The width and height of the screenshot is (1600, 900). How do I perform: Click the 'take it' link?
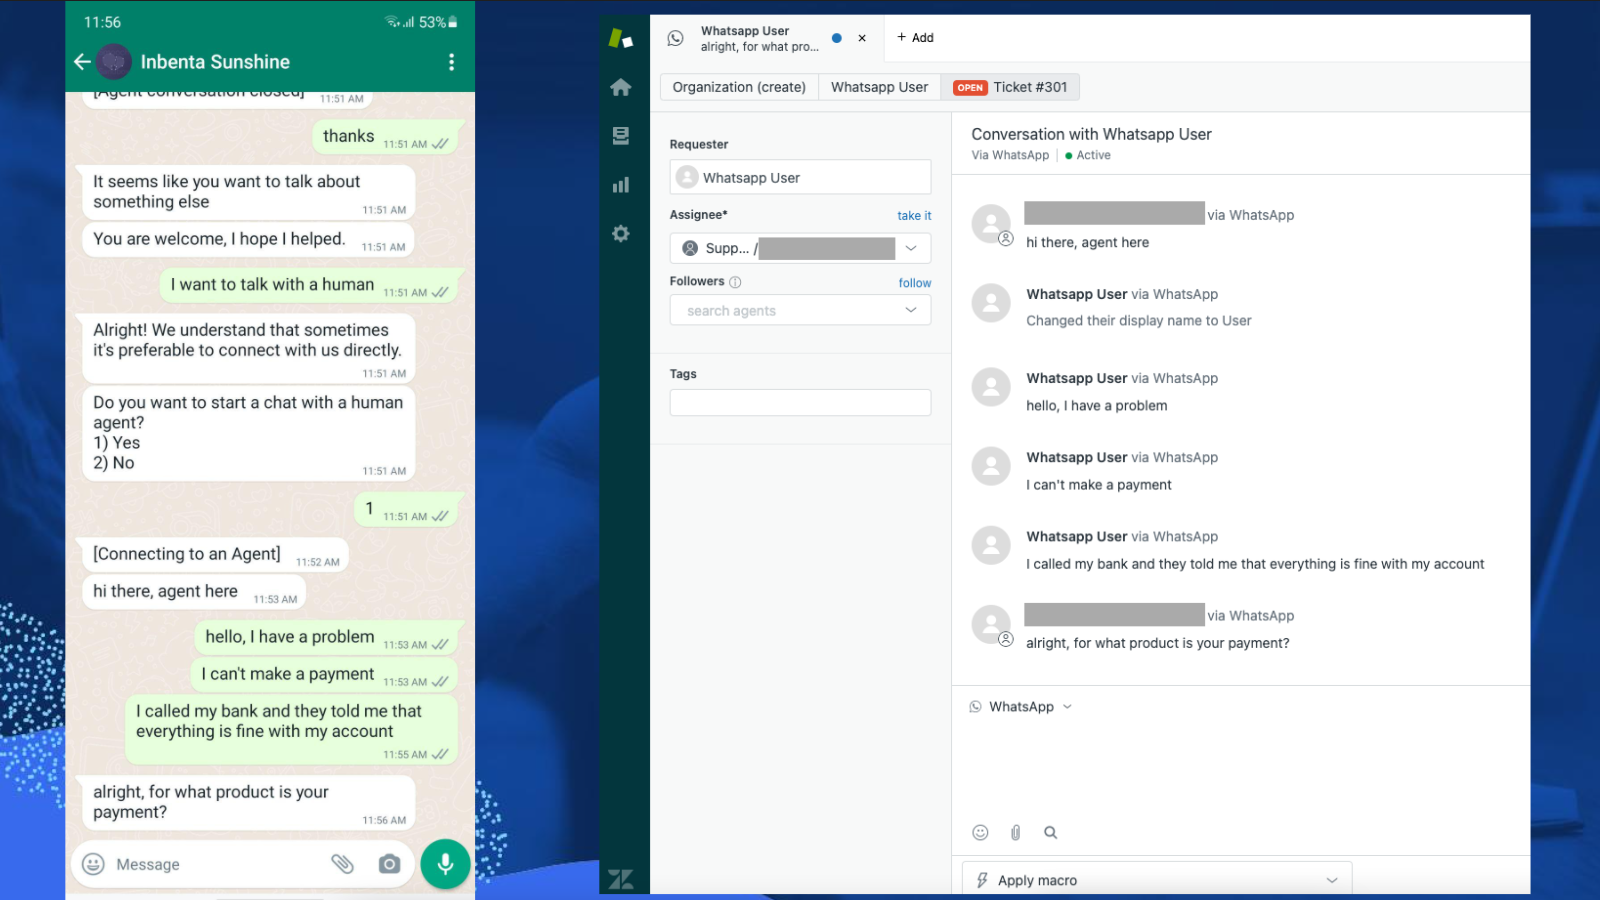tap(914, 215)
